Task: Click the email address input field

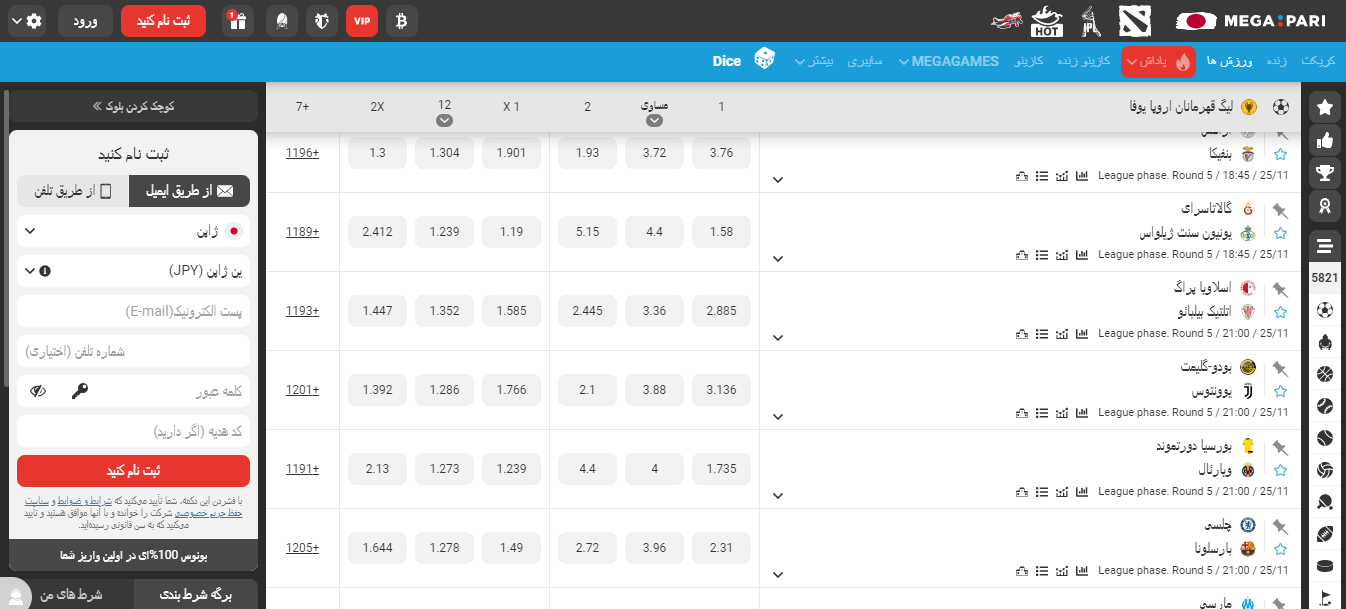Action: [133, 311]
